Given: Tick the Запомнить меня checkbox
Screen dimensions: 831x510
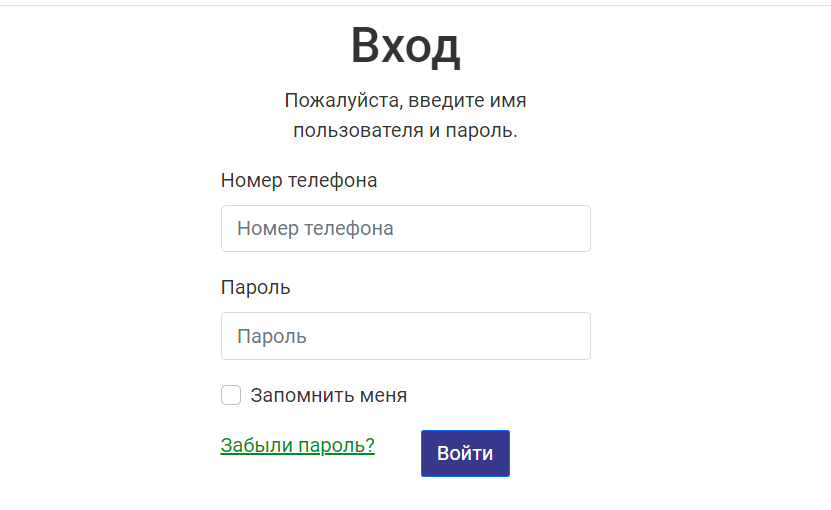Looking at the screenshot, I should [x=231, y=395].
